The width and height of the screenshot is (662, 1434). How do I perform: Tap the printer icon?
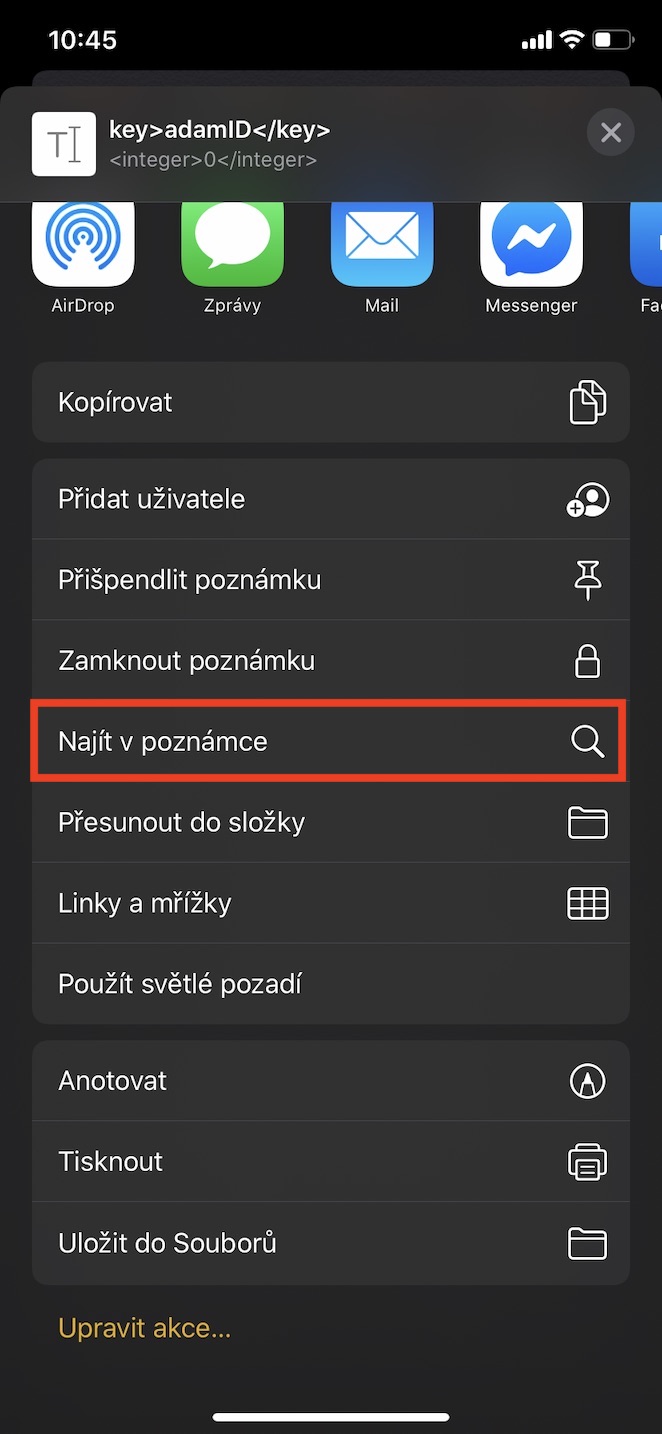click(x=587, y=1161)
